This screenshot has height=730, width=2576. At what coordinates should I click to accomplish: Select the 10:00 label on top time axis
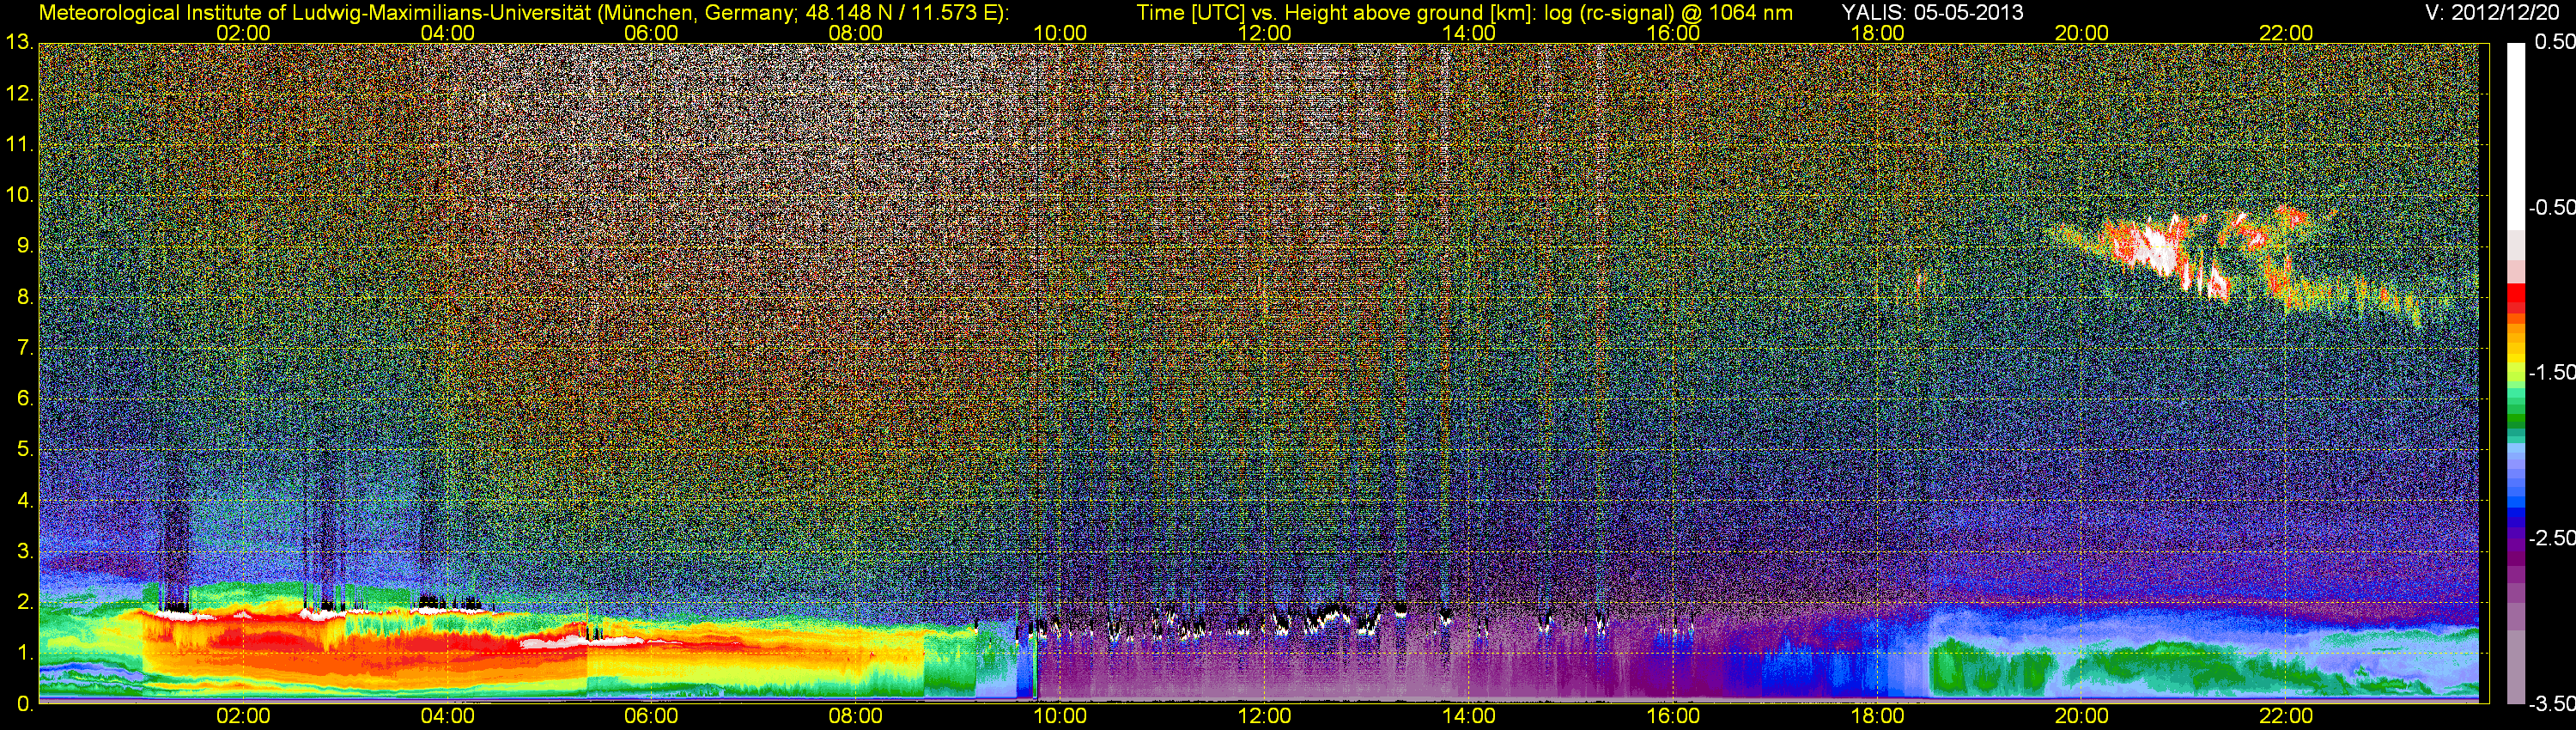(1060, 33)
